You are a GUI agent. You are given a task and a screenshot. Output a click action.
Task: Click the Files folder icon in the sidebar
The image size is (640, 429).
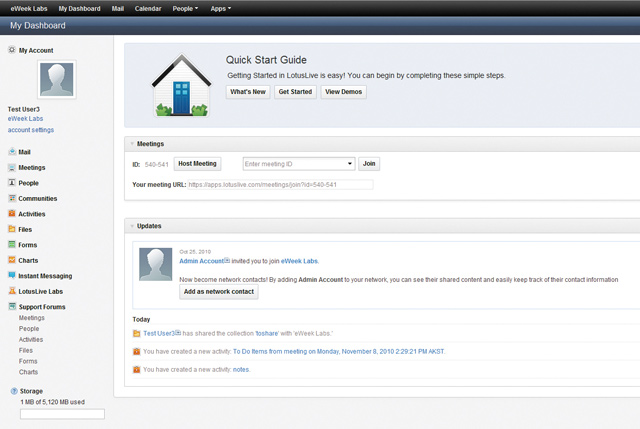pyautogui.click(x=12, y=229)
